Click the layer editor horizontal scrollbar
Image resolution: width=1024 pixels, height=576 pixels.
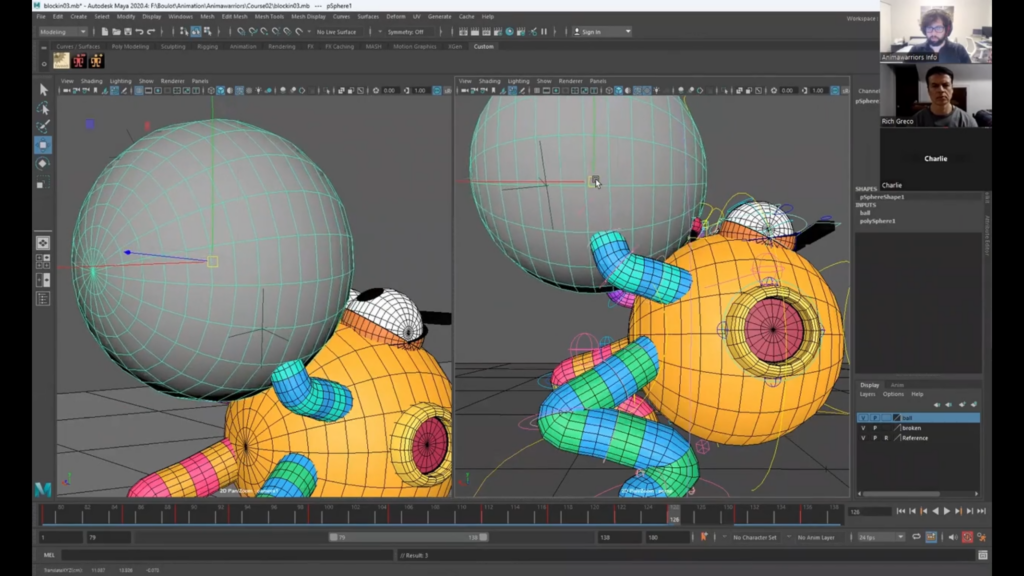coord(901,494)
